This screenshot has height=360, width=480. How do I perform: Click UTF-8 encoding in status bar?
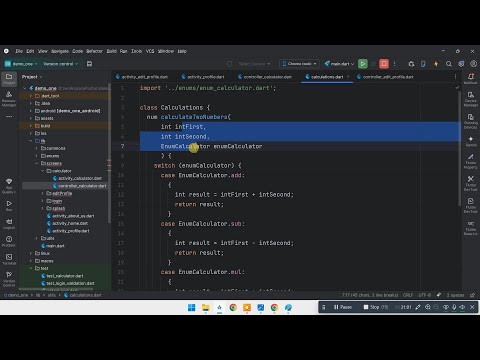425,295
